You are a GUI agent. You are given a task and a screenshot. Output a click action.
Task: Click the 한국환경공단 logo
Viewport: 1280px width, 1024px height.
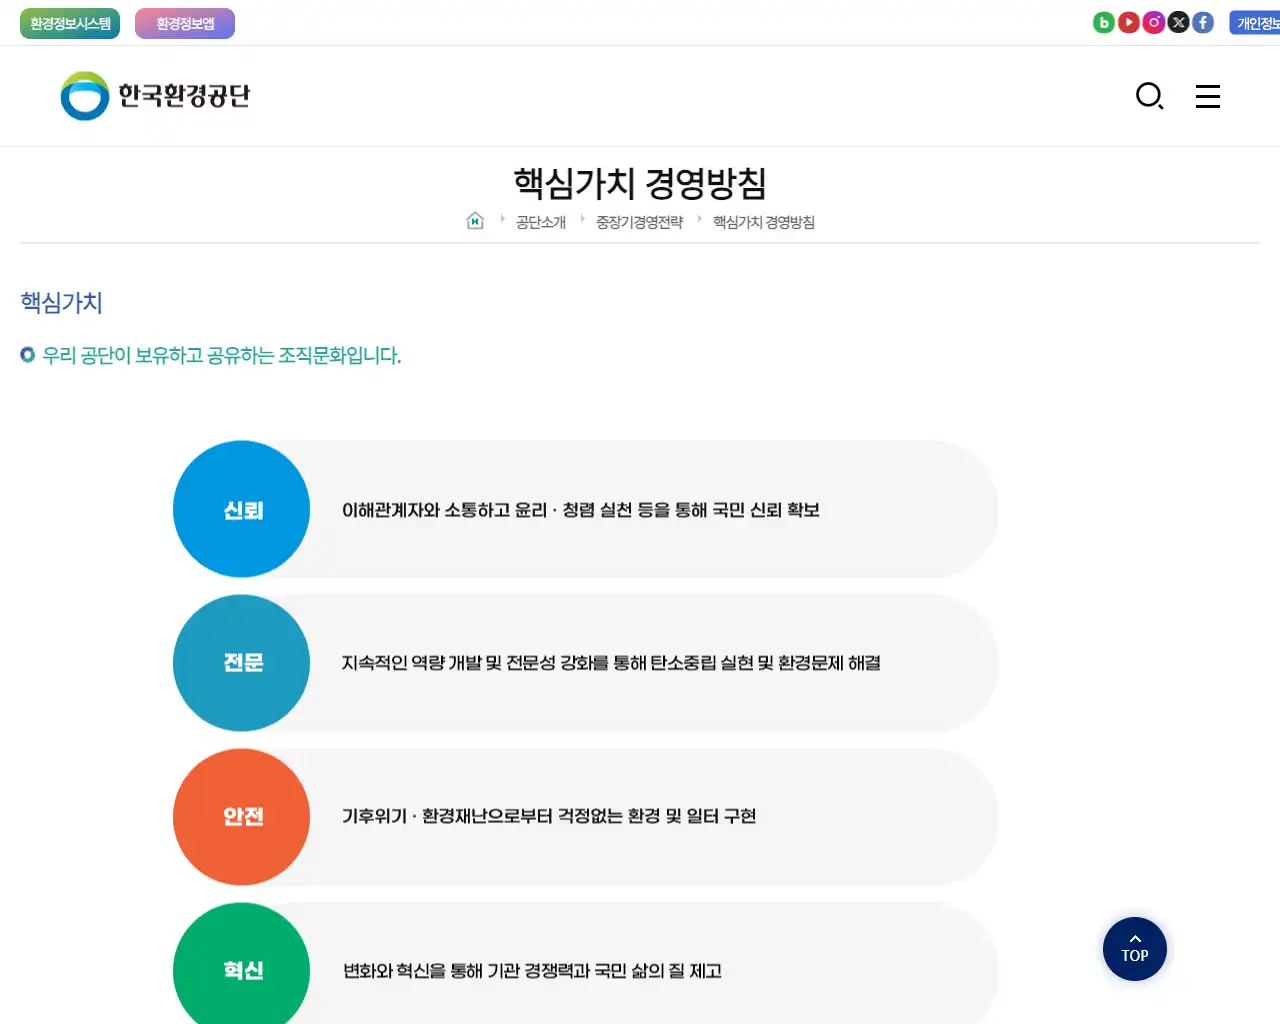(155, 96)
